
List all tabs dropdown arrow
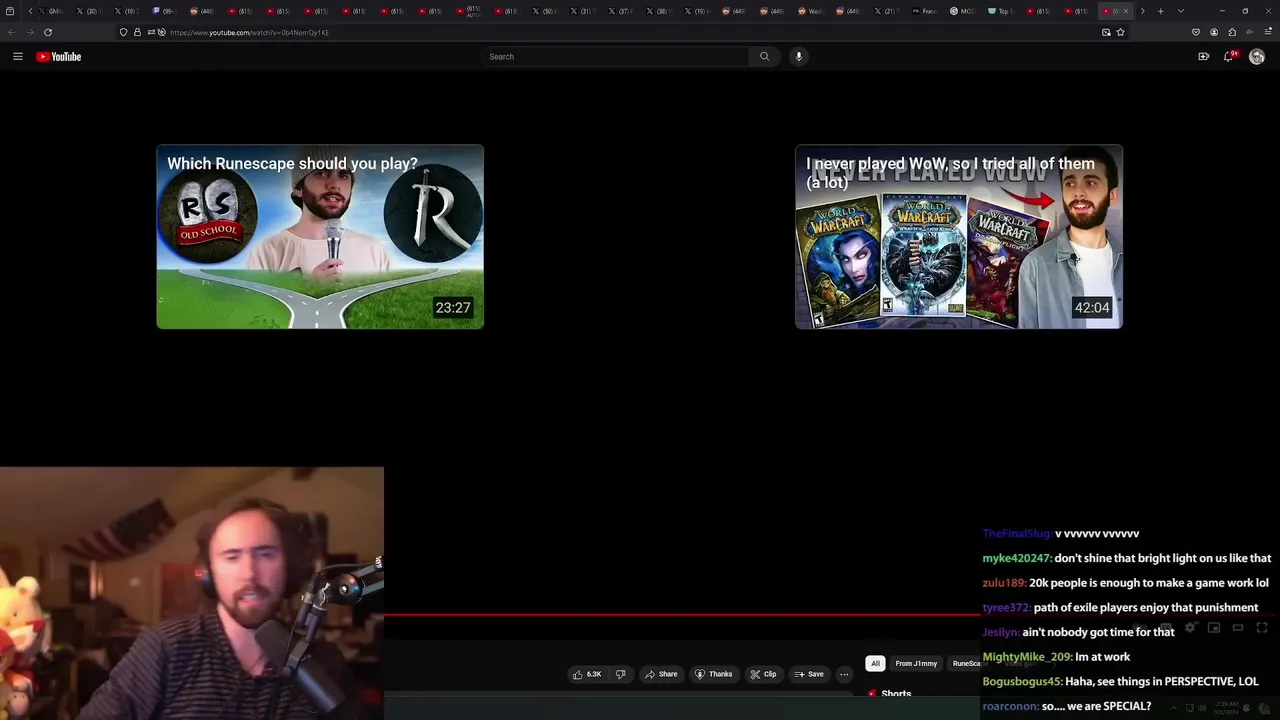coord(1181,11)
